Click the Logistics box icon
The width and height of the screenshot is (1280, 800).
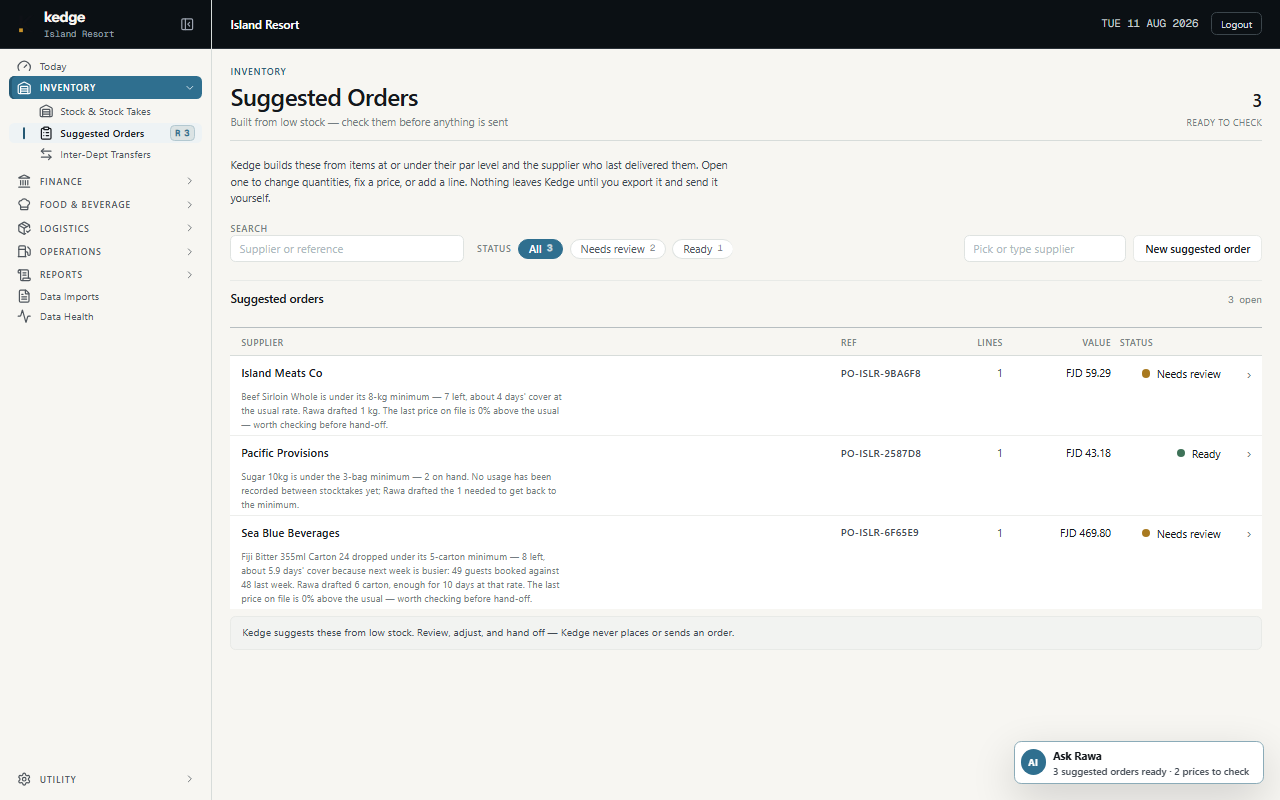coord(25,228)
